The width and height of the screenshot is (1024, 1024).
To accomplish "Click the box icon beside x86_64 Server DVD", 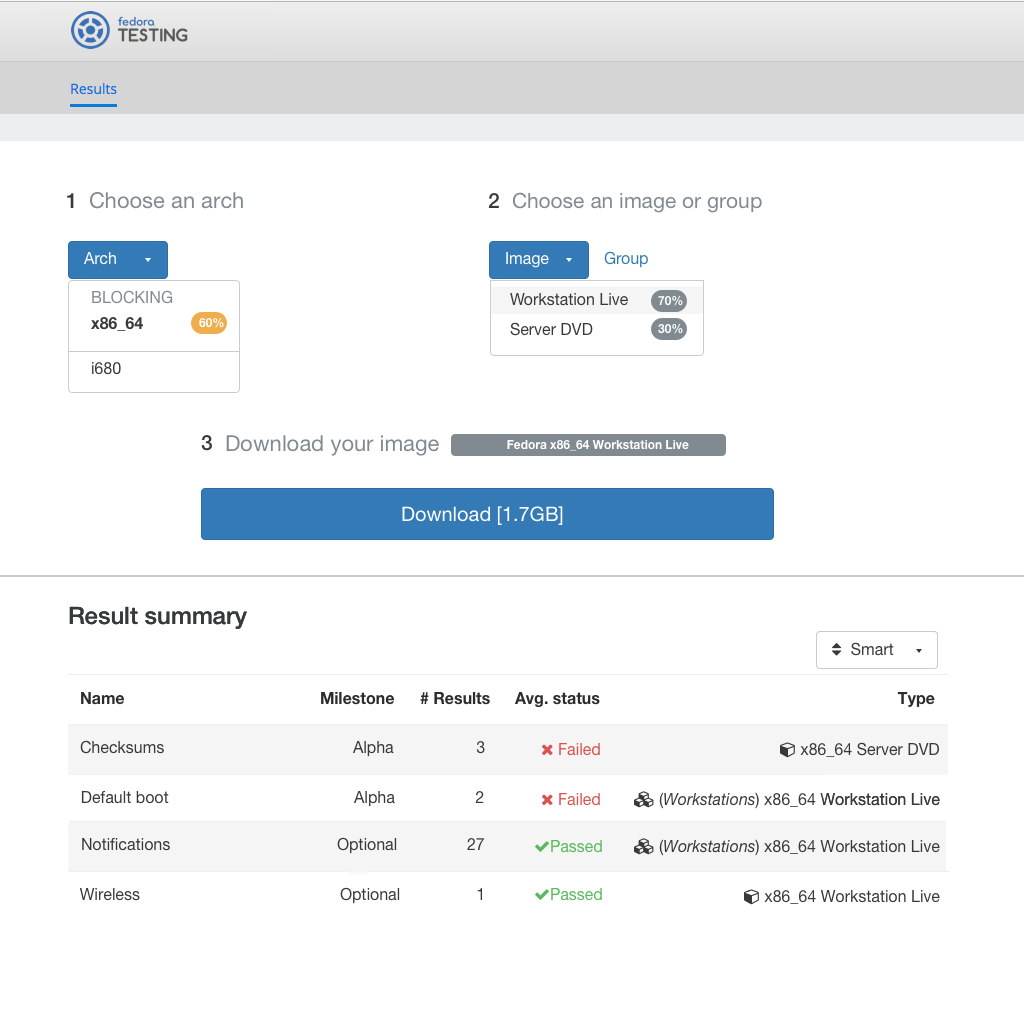I will pyautogui.click(x=787, y=749).
